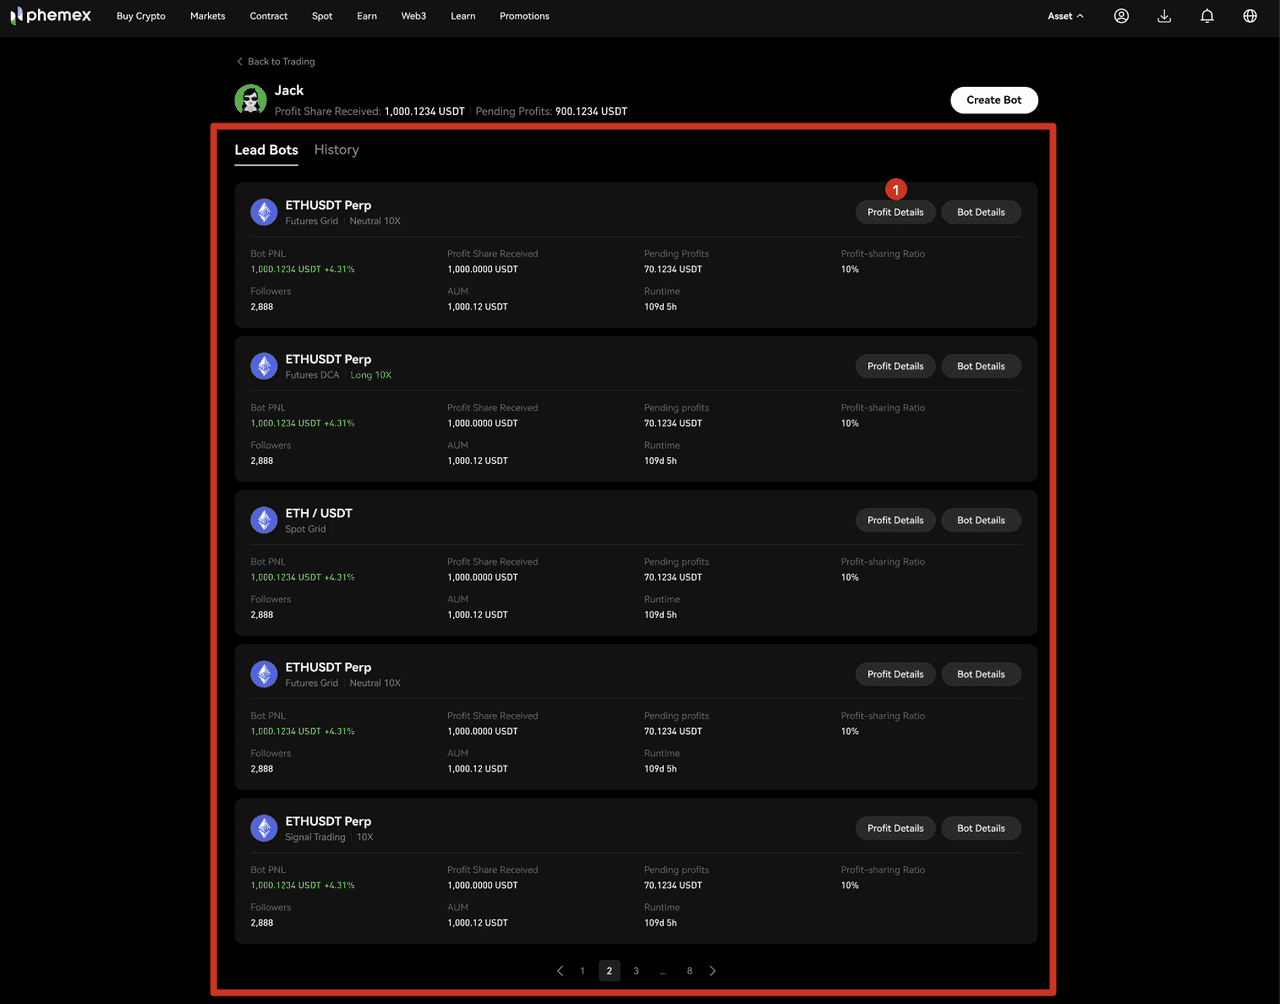This screenshot has height=1004, width=1280.
Task: Open the language globe icon
Action: (1250, 16)
